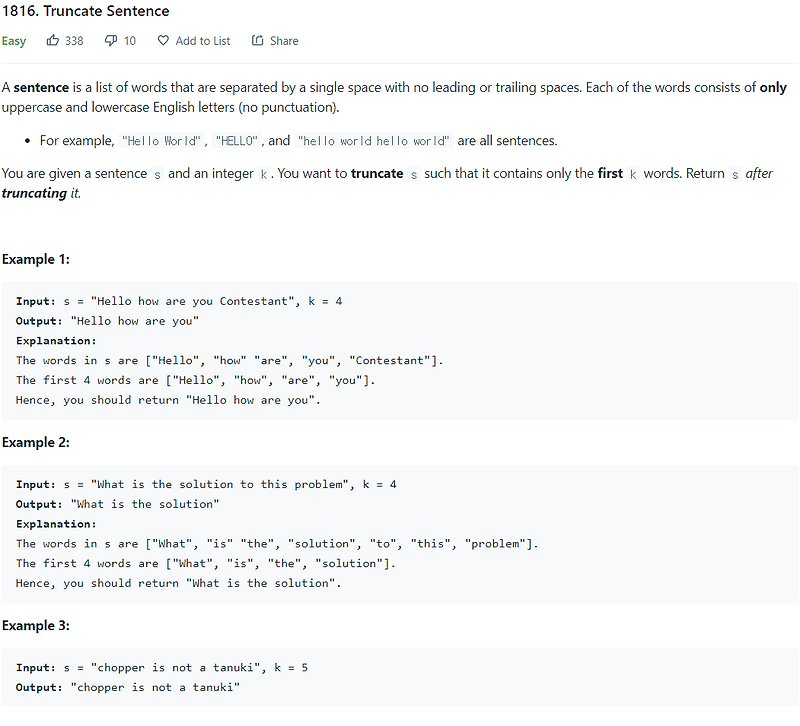Click the bold word "truncate" in the description
800x726 pixels.
(377, 173)
